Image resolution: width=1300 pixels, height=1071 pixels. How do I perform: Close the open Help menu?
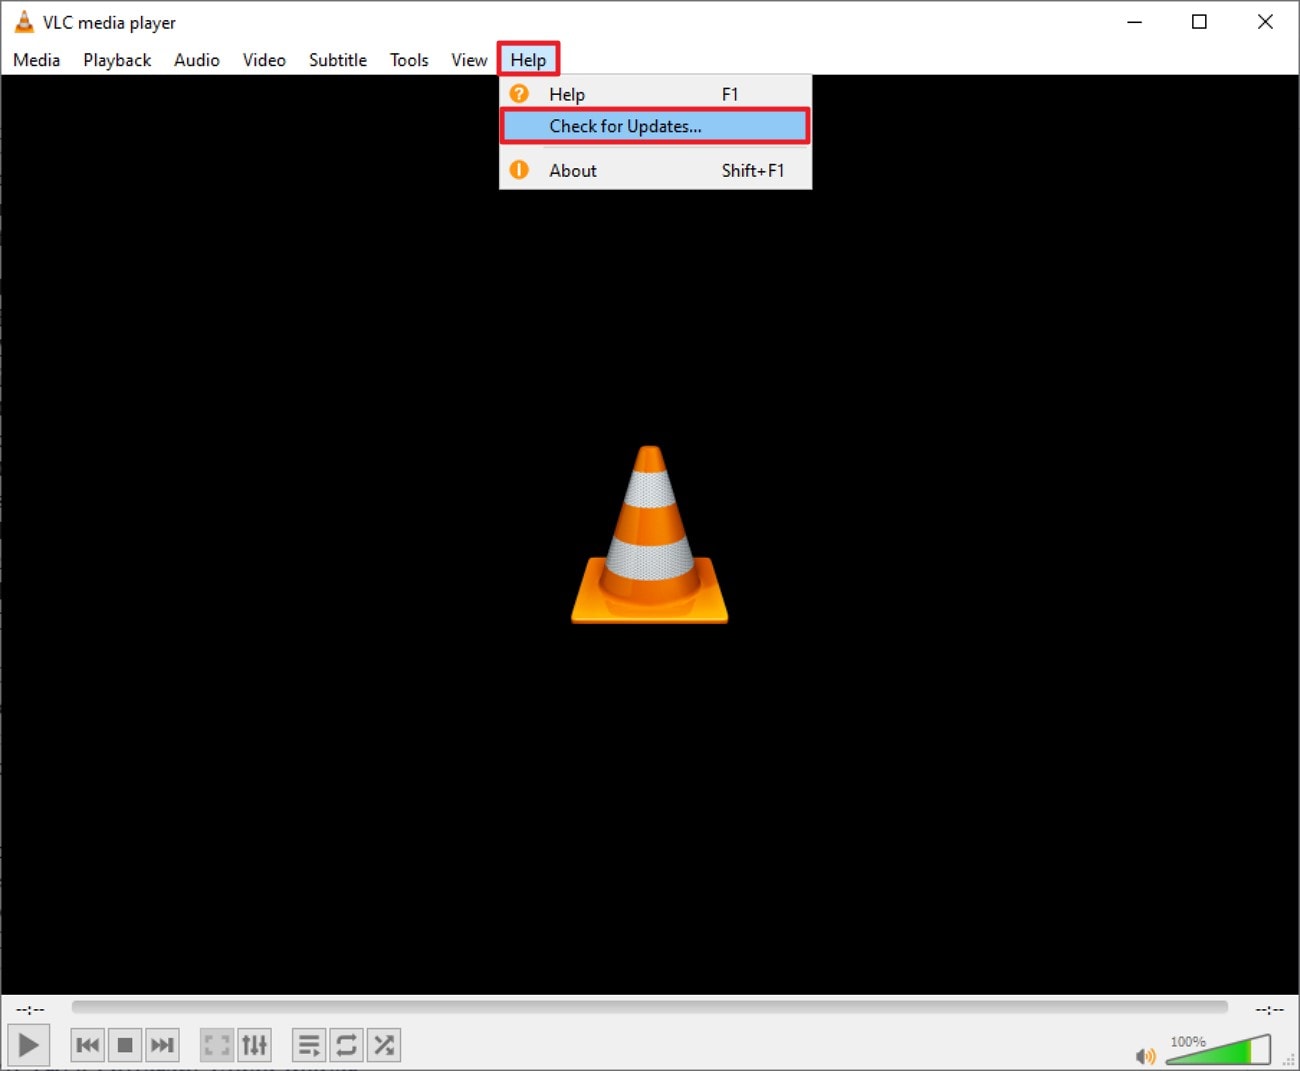528,60
